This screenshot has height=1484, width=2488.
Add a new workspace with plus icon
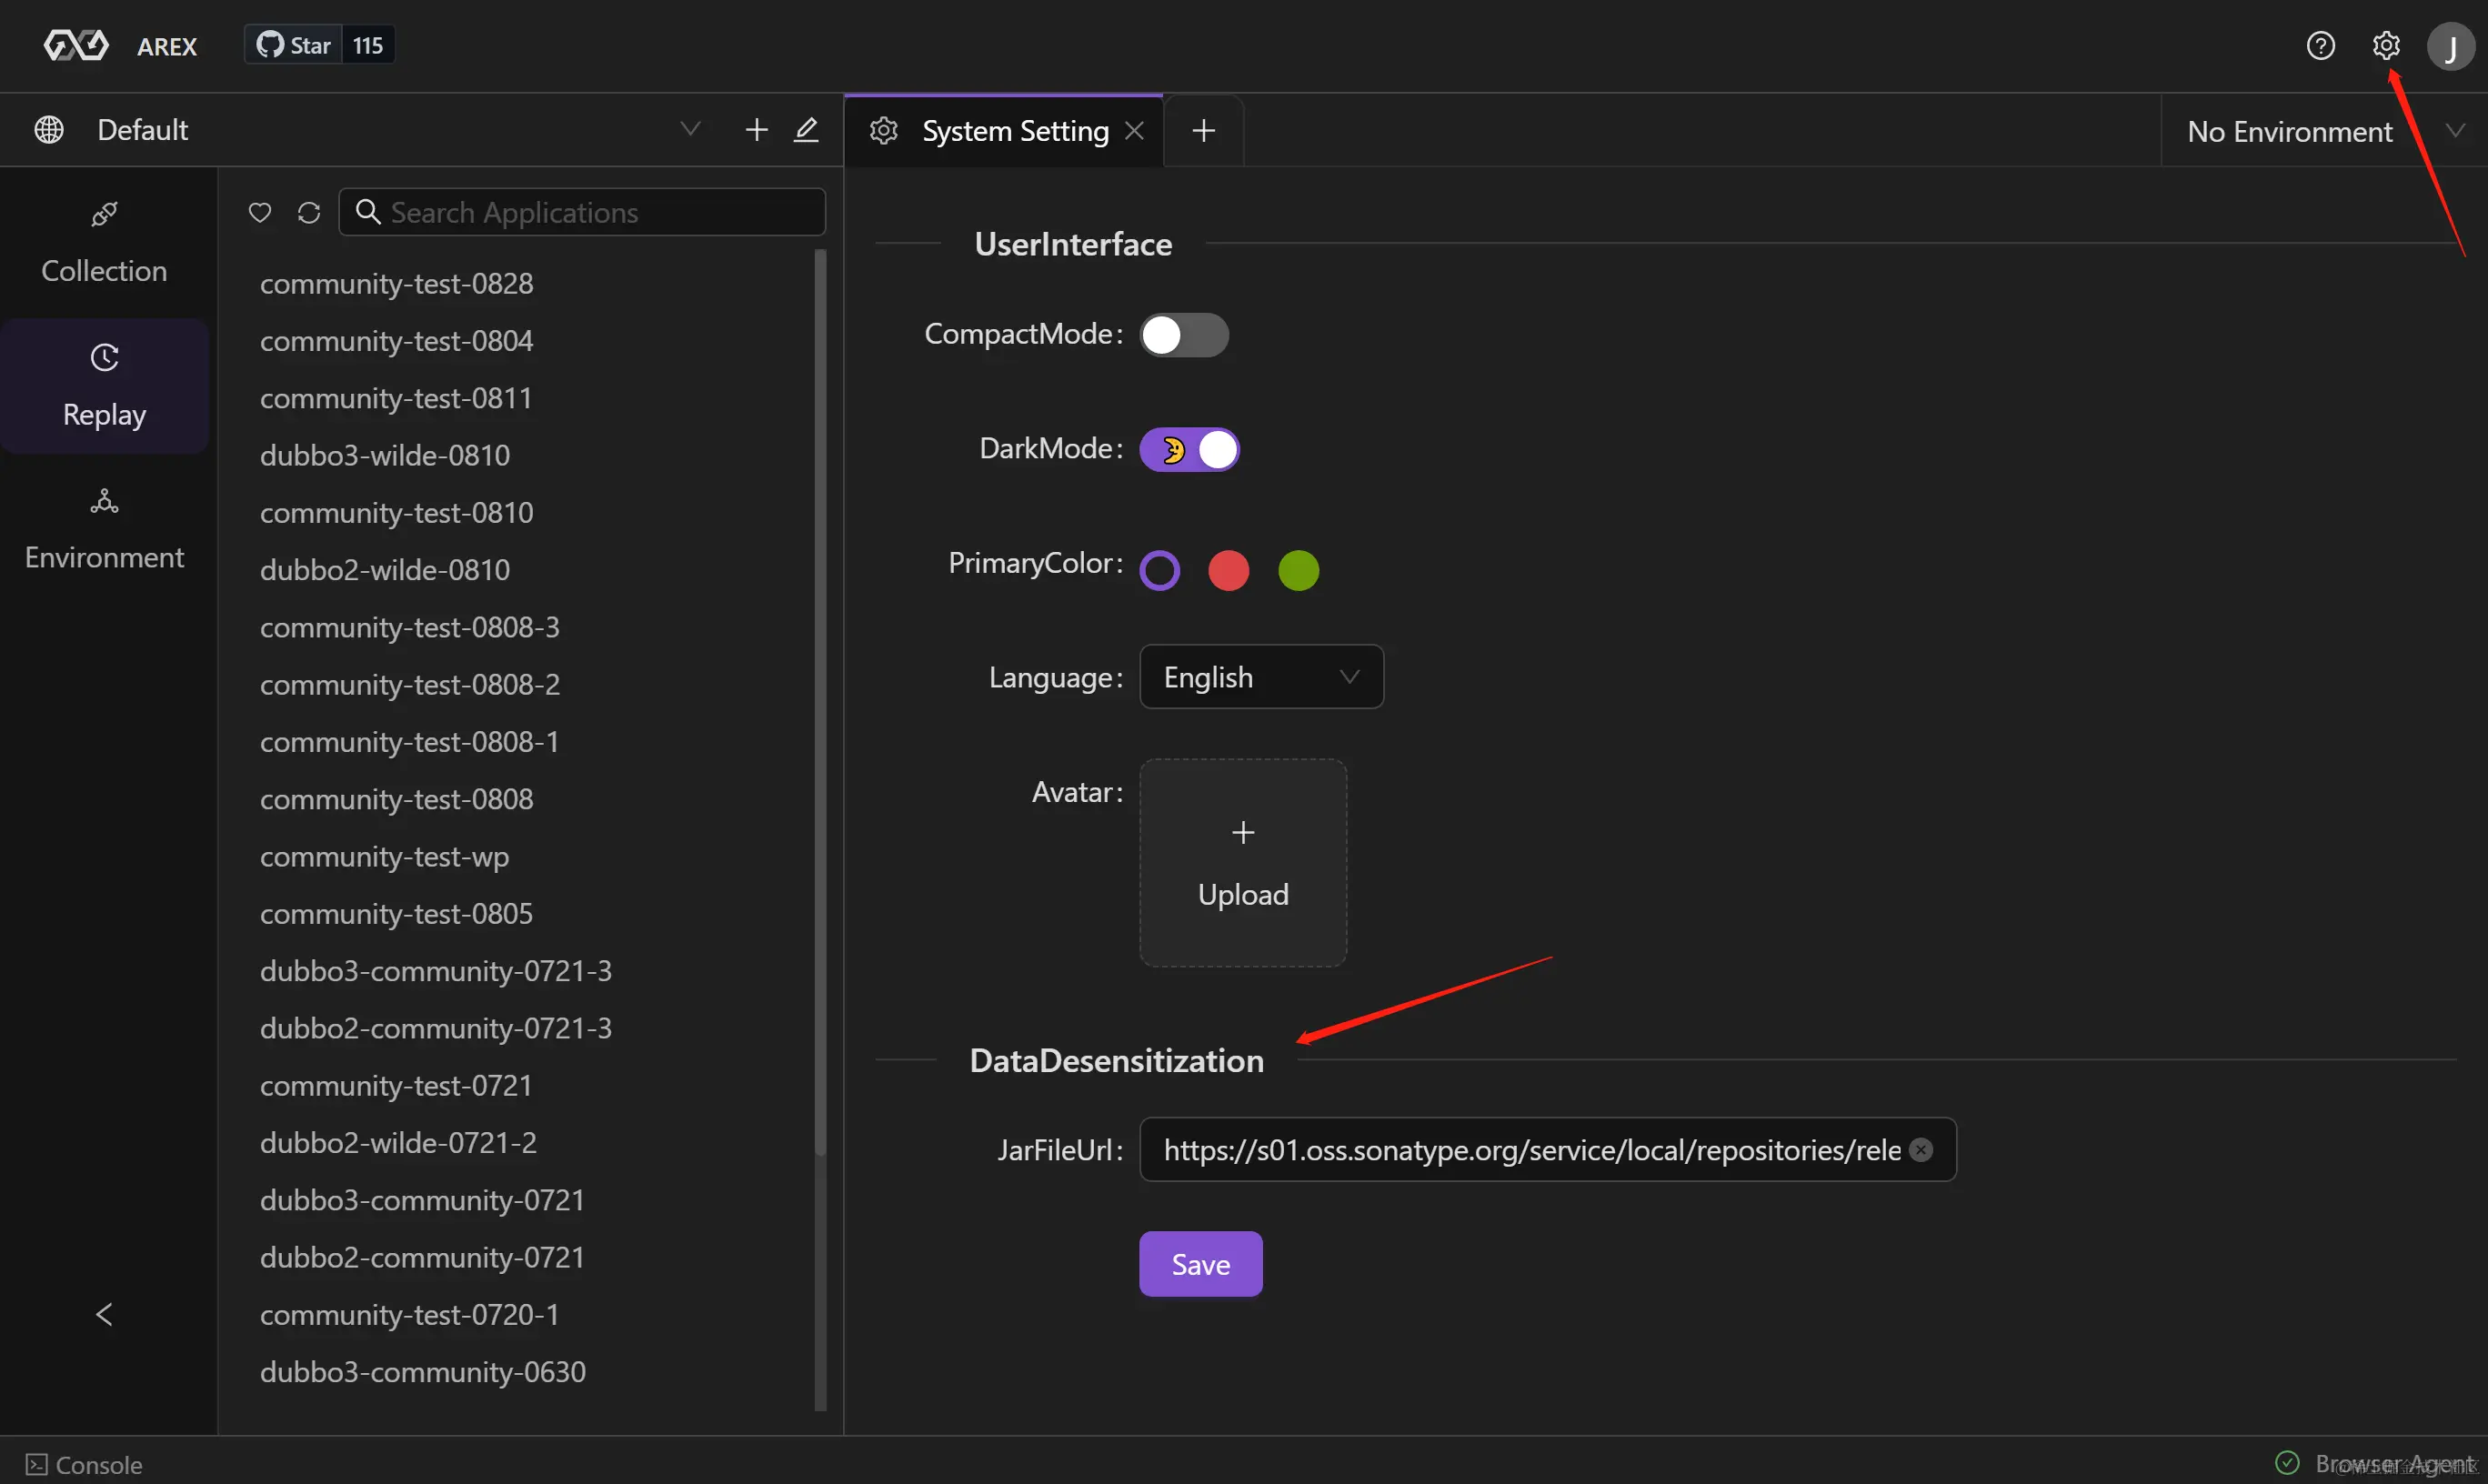click(756, 130)
